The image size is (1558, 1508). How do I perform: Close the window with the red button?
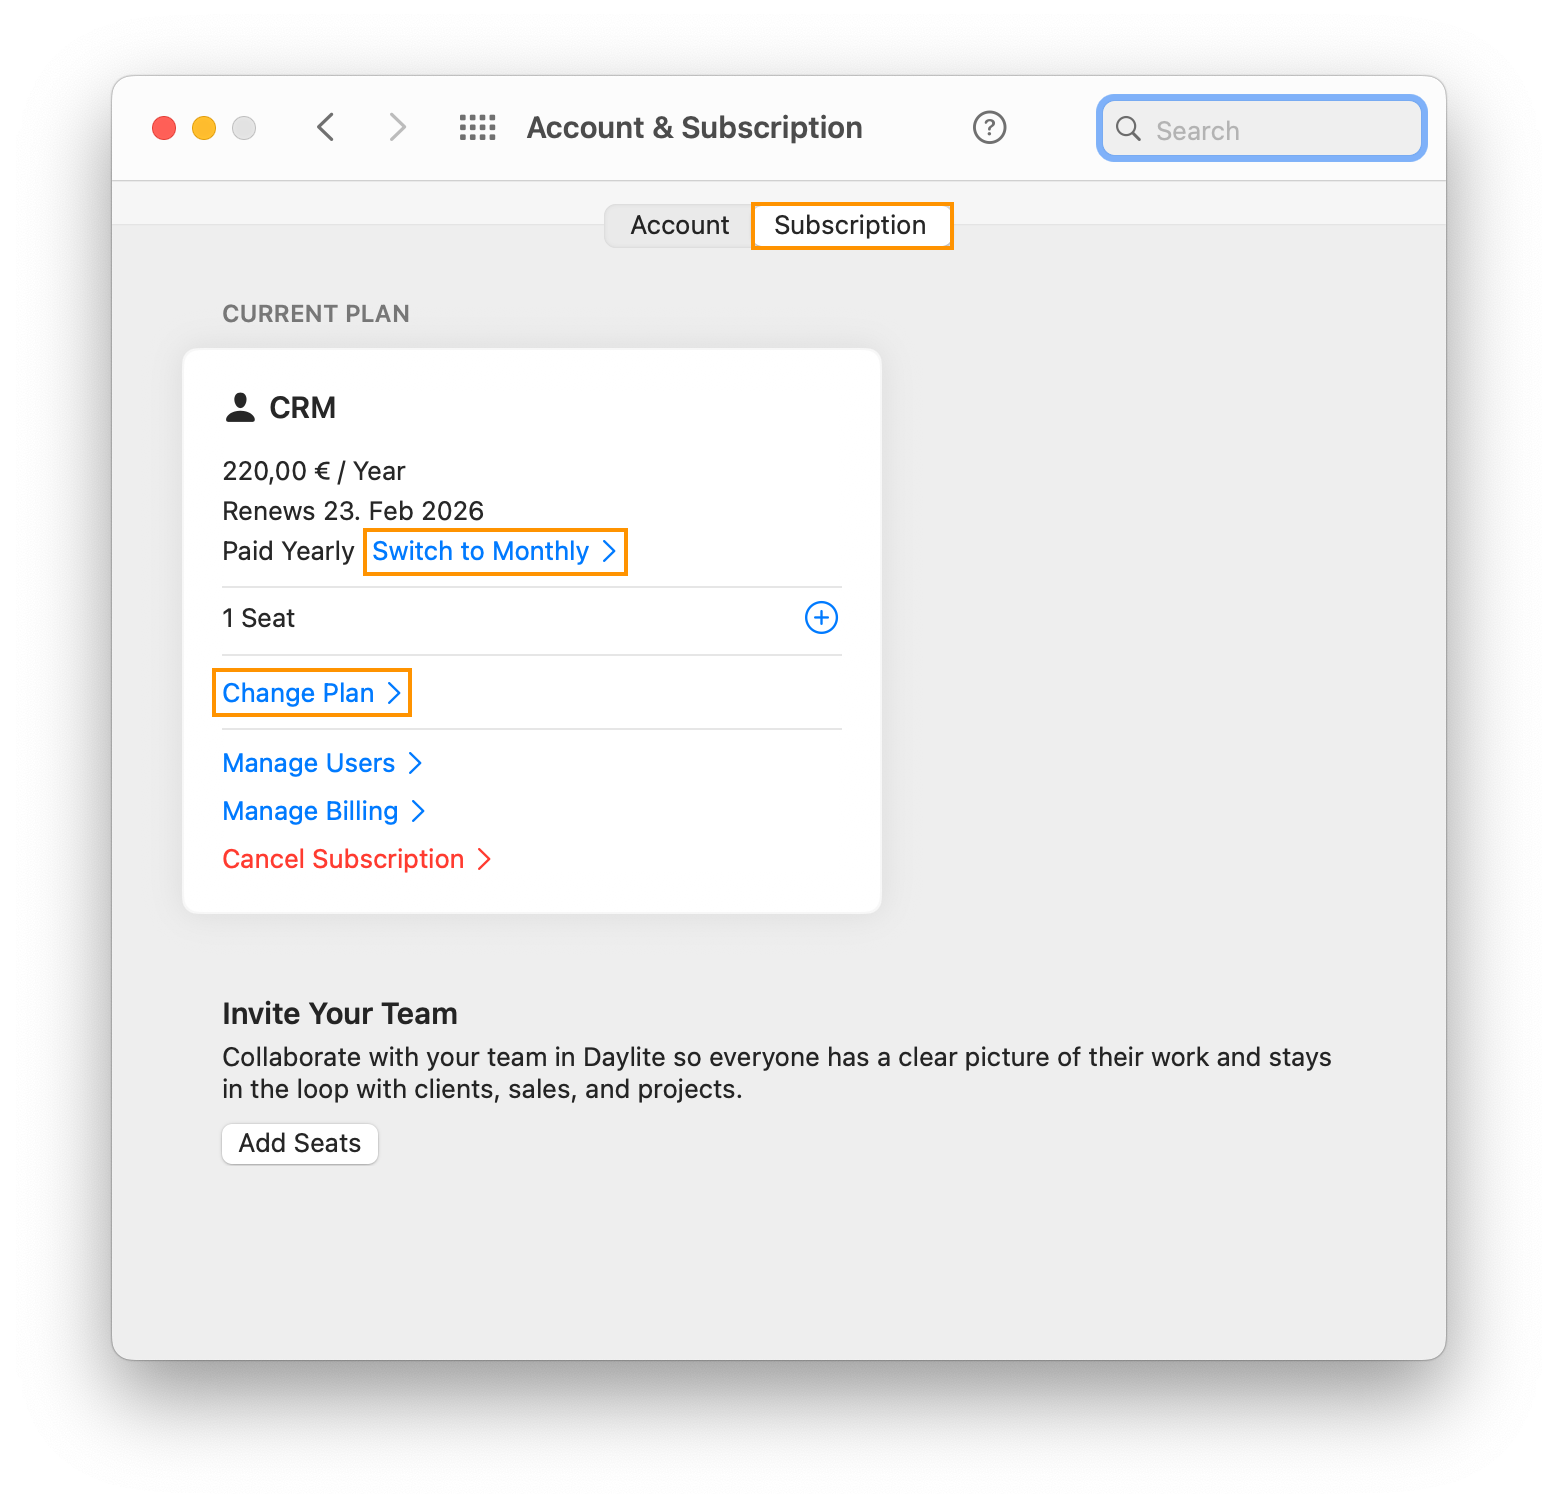pos(164,128)
